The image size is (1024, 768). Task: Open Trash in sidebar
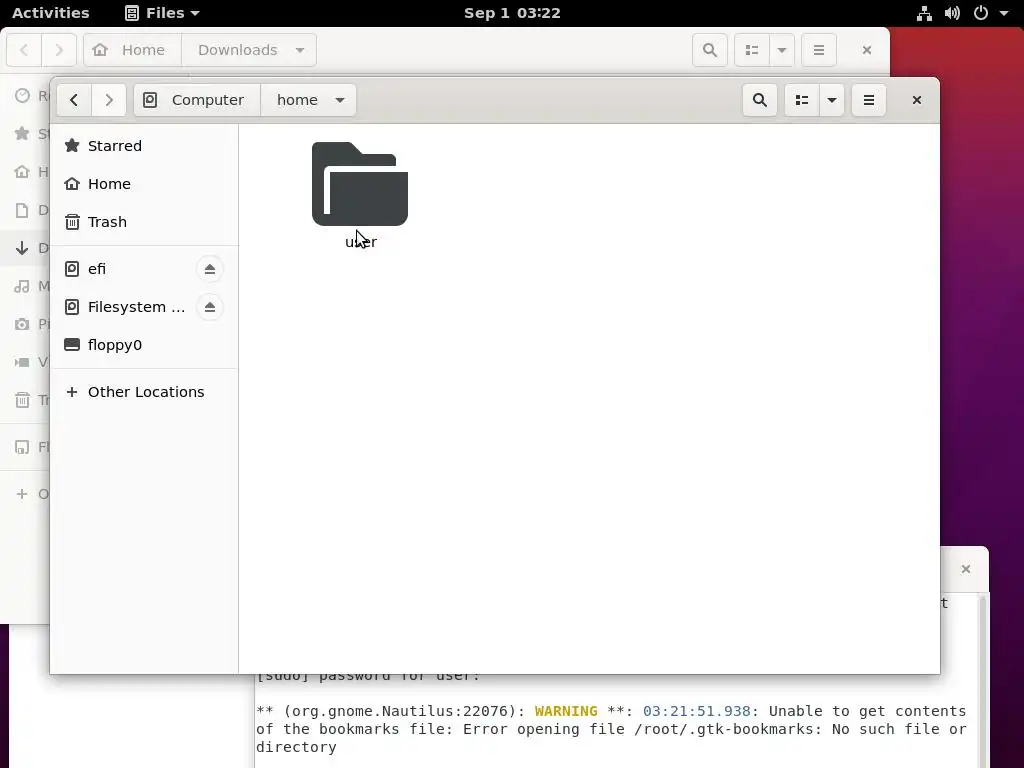[144, 222]
